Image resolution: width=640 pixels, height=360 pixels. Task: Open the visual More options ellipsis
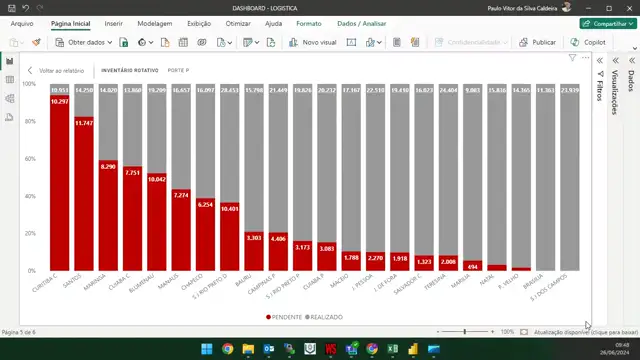pyautogui.click(x=585, y=58)
